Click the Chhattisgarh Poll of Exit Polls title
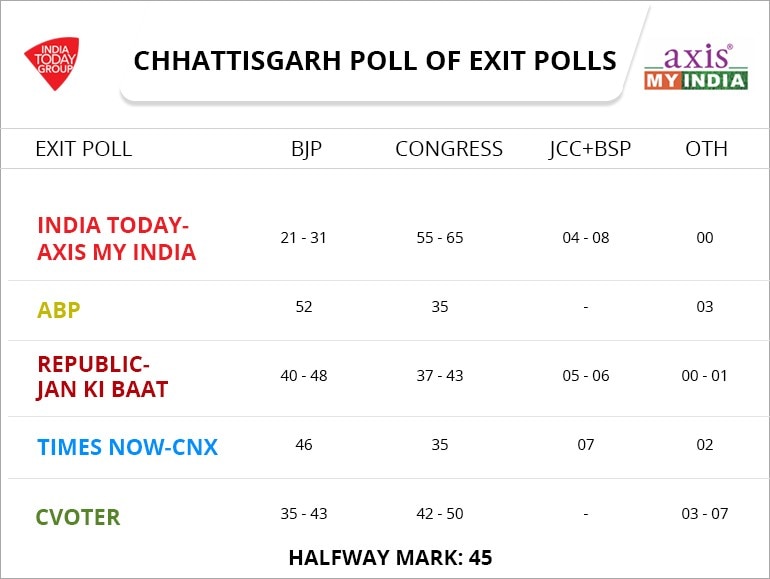770x579 pixels. coord(375,61)
